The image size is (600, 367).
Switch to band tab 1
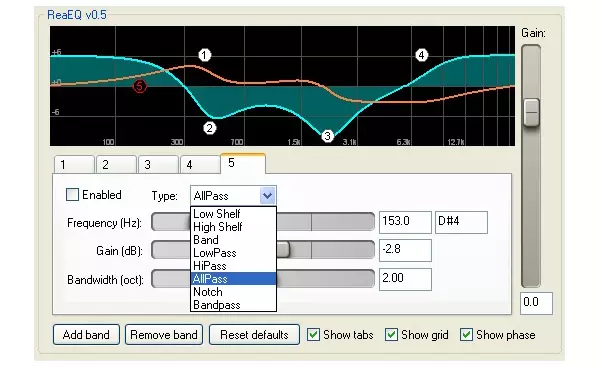click(74, 165)
